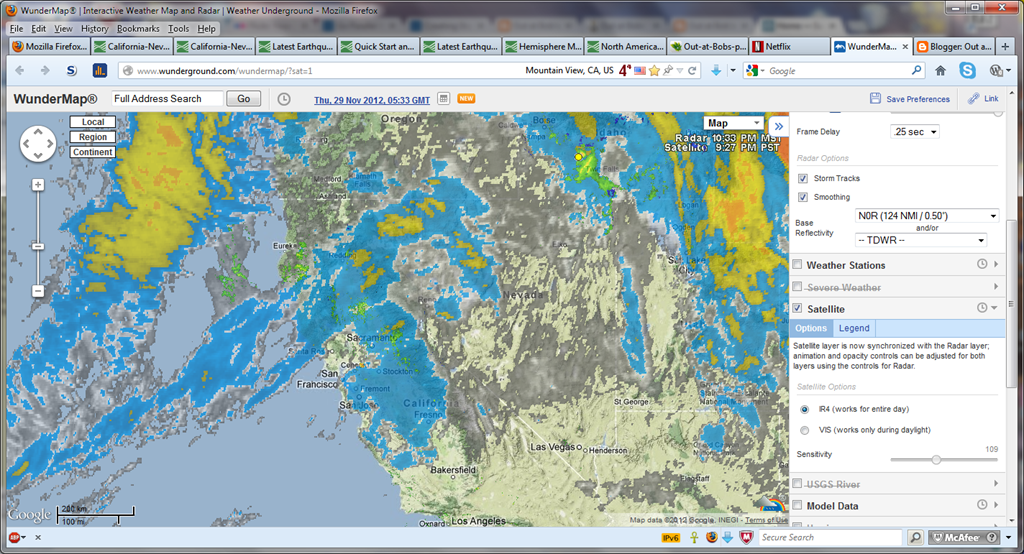
Task: Switch to the satellite Legend tab
Action: tap(854, 328)
